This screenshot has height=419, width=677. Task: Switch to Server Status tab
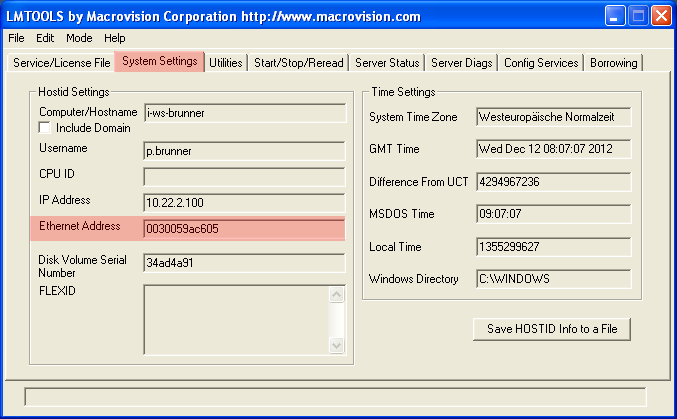coord(387,63)
